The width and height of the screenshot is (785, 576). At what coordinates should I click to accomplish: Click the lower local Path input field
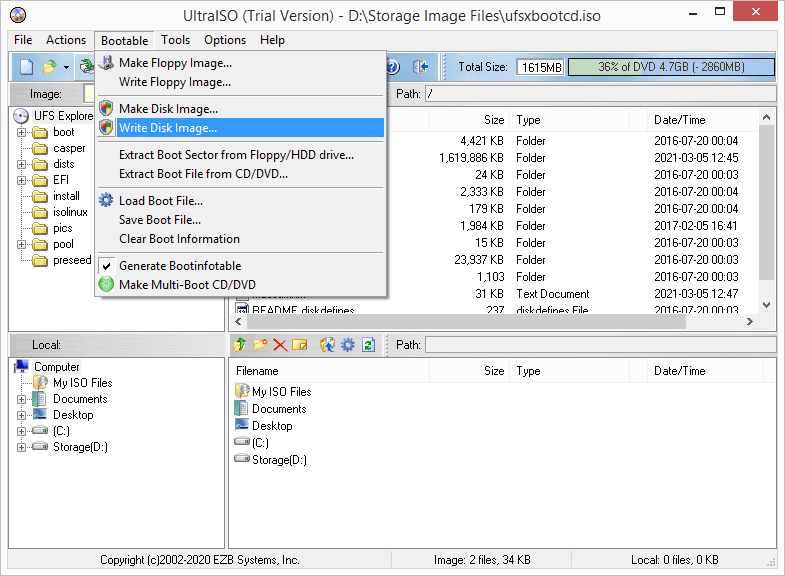598,345
